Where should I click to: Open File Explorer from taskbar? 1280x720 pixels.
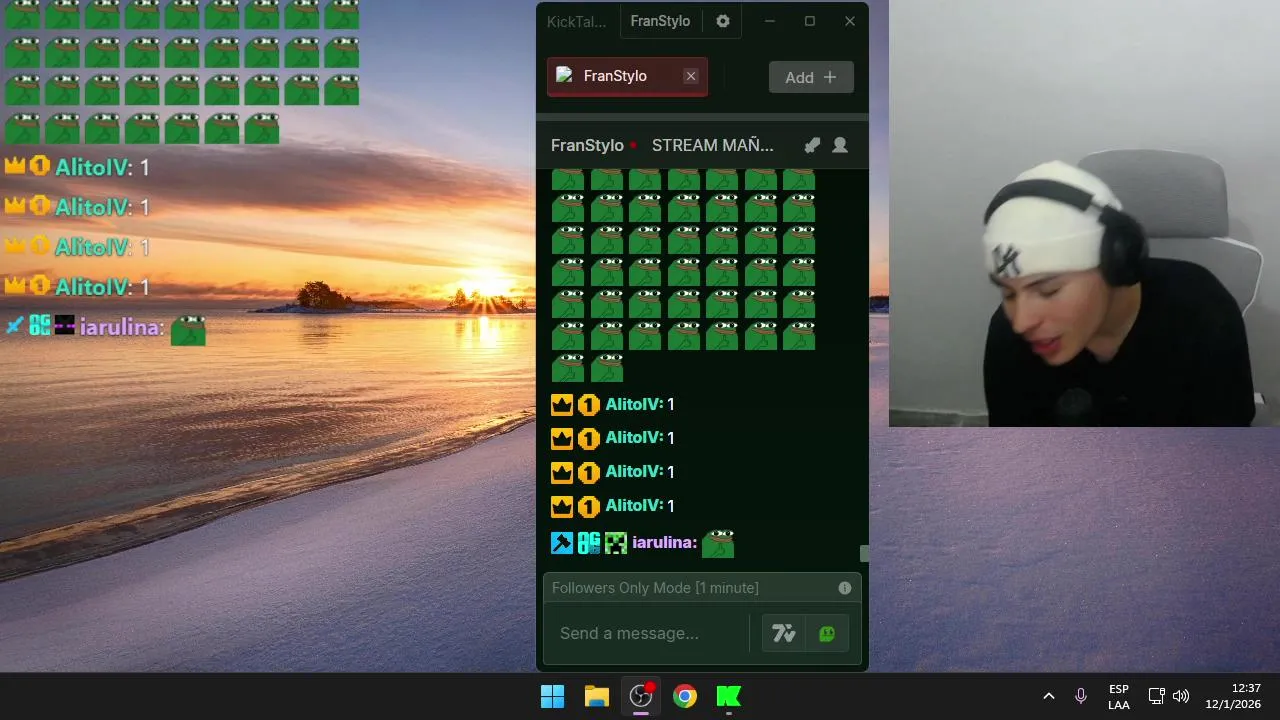pos(597,696)
